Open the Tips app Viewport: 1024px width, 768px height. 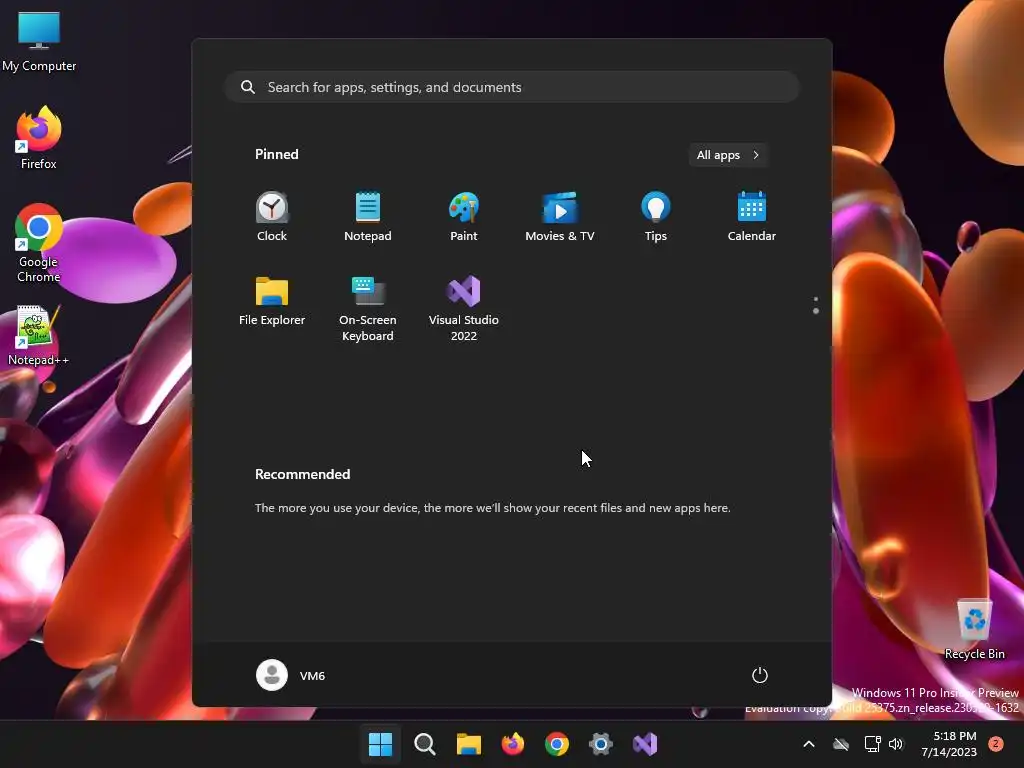click(x=656, y=217)
